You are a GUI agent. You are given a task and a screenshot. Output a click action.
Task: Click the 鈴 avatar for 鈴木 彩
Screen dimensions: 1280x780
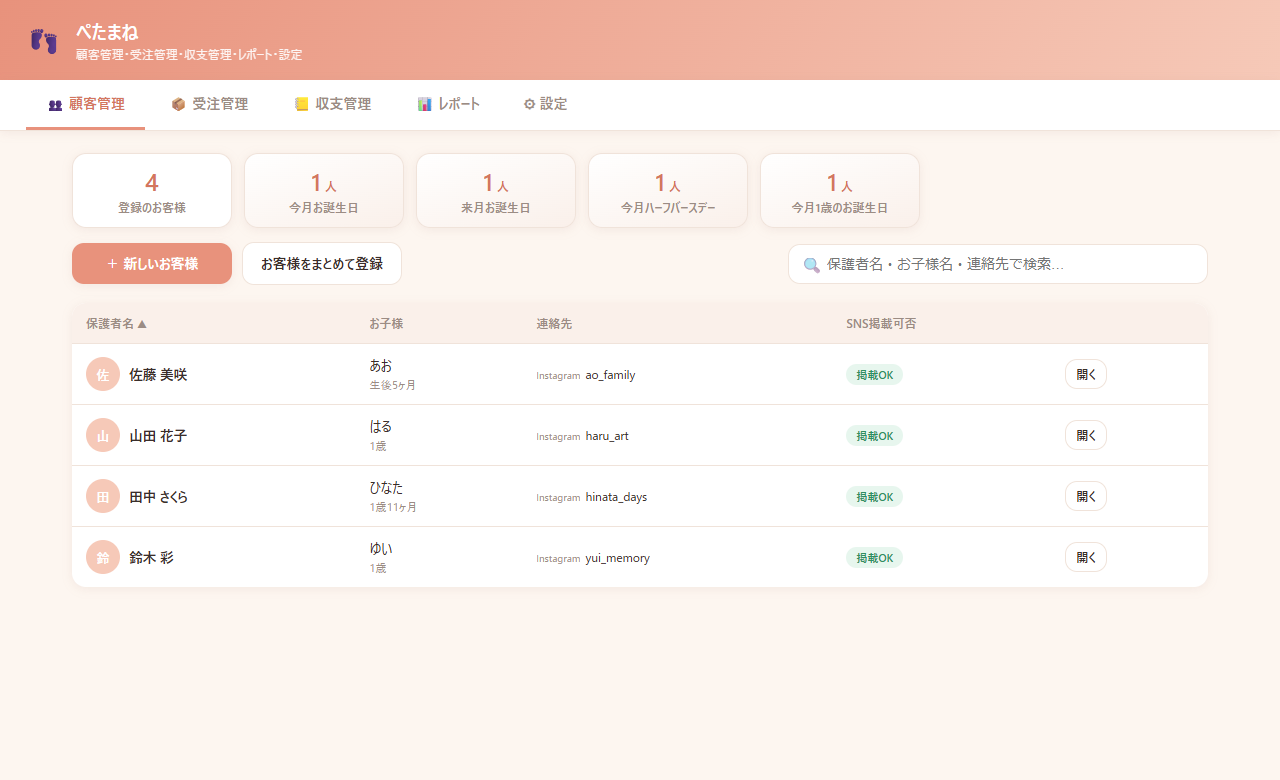[x=103, y=558]
